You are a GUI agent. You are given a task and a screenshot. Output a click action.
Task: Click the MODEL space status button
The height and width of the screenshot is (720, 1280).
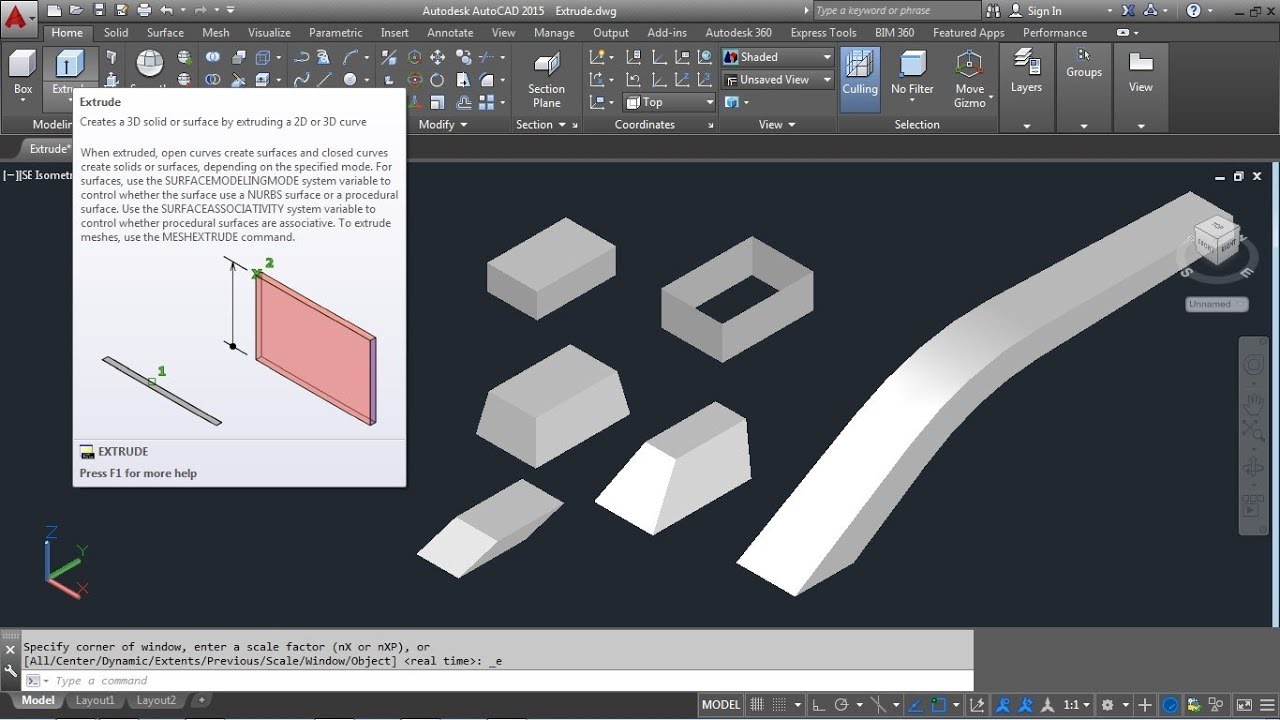(721, 705)
